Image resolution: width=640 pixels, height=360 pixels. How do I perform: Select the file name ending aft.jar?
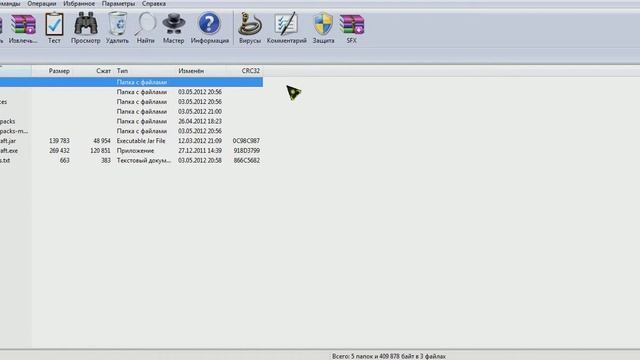click(8, 141)
